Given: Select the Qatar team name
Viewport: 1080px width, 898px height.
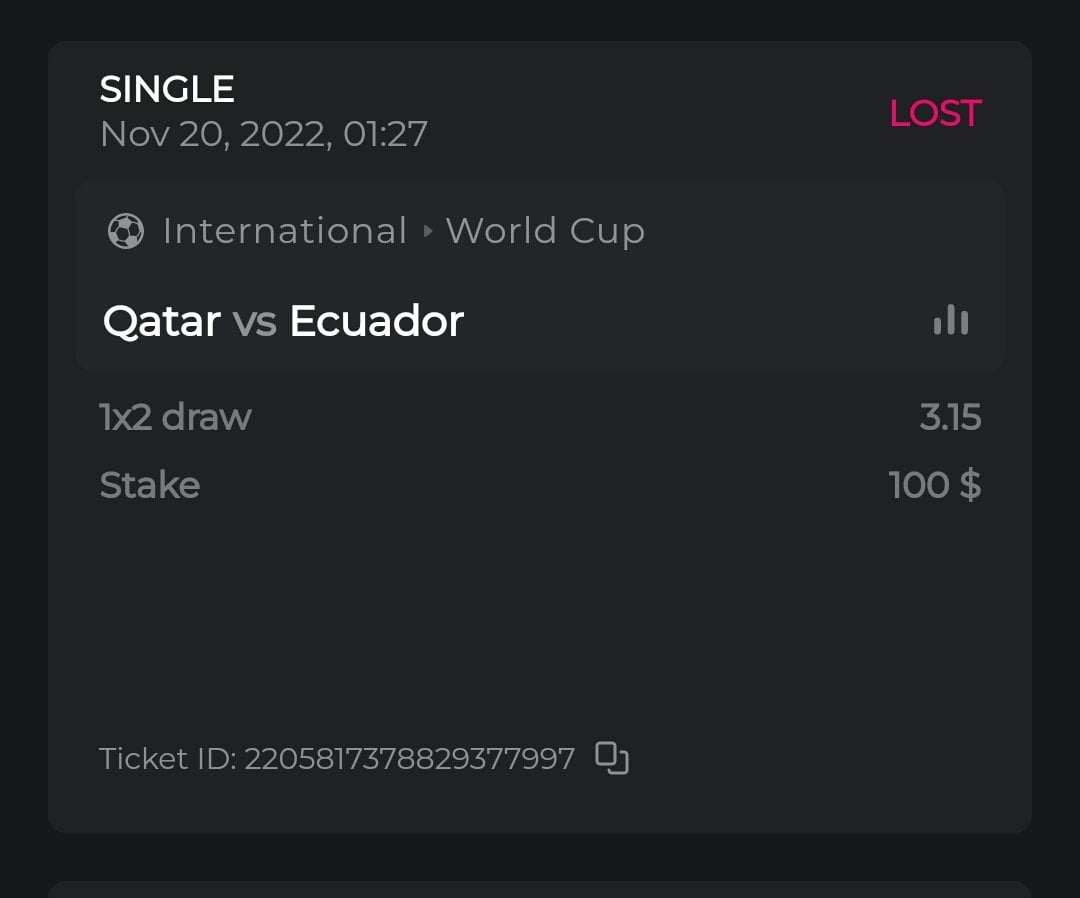Looking at the screenshot, I should pyautogui.click(x=162, y=322).
